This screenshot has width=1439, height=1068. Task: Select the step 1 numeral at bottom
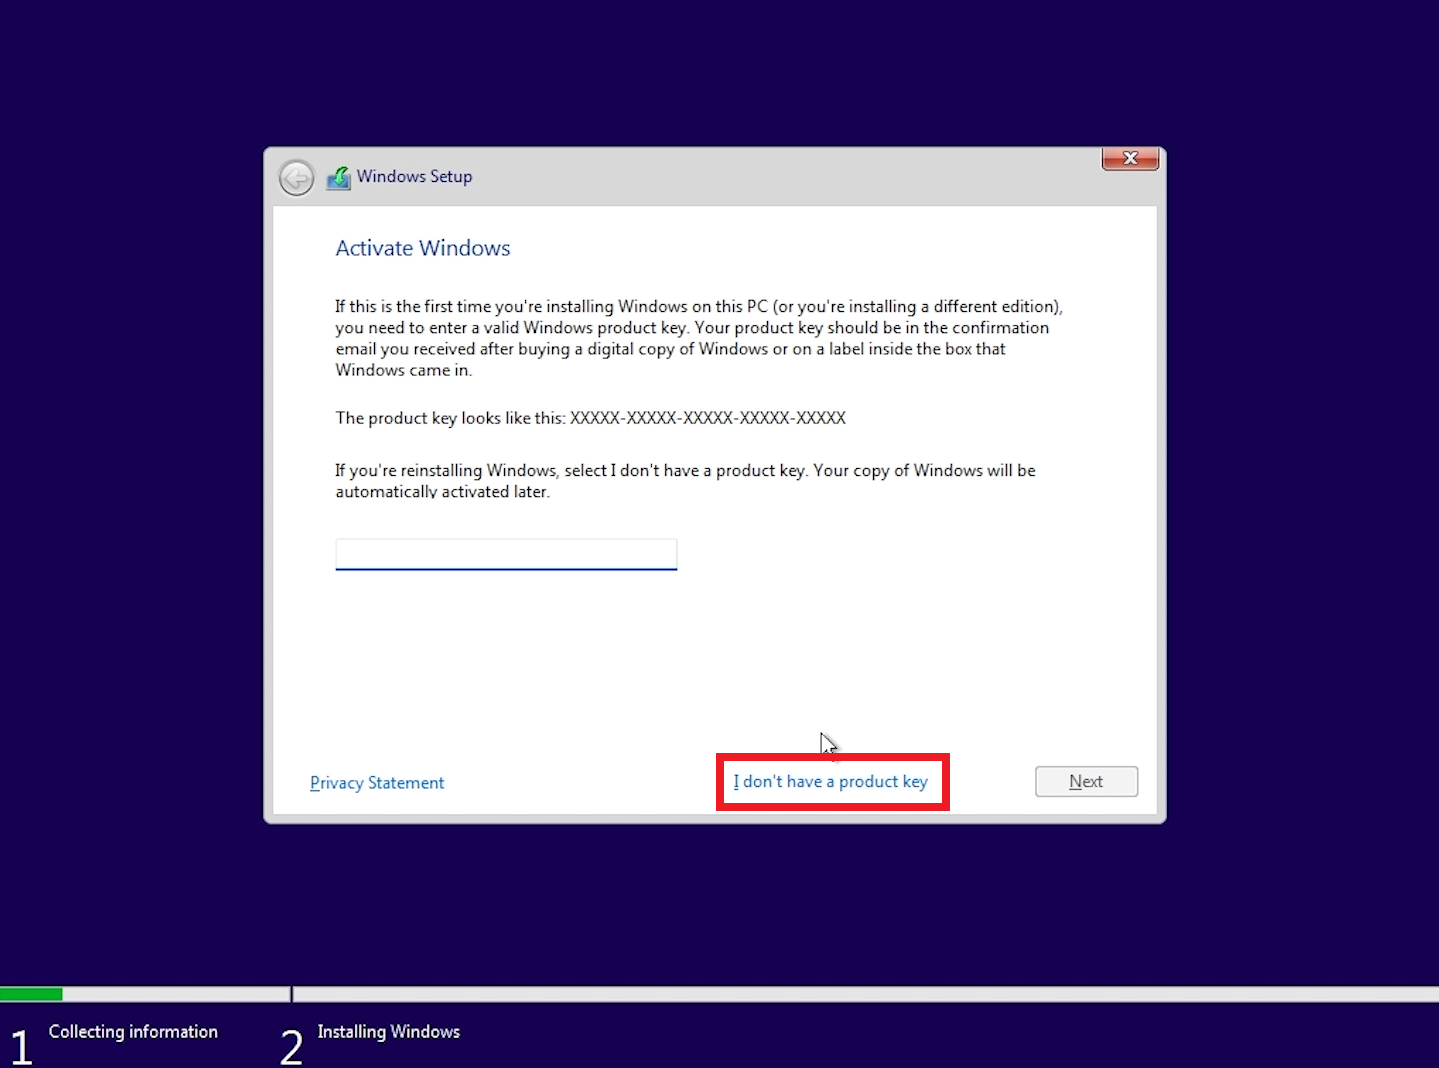click(21, 1045)
